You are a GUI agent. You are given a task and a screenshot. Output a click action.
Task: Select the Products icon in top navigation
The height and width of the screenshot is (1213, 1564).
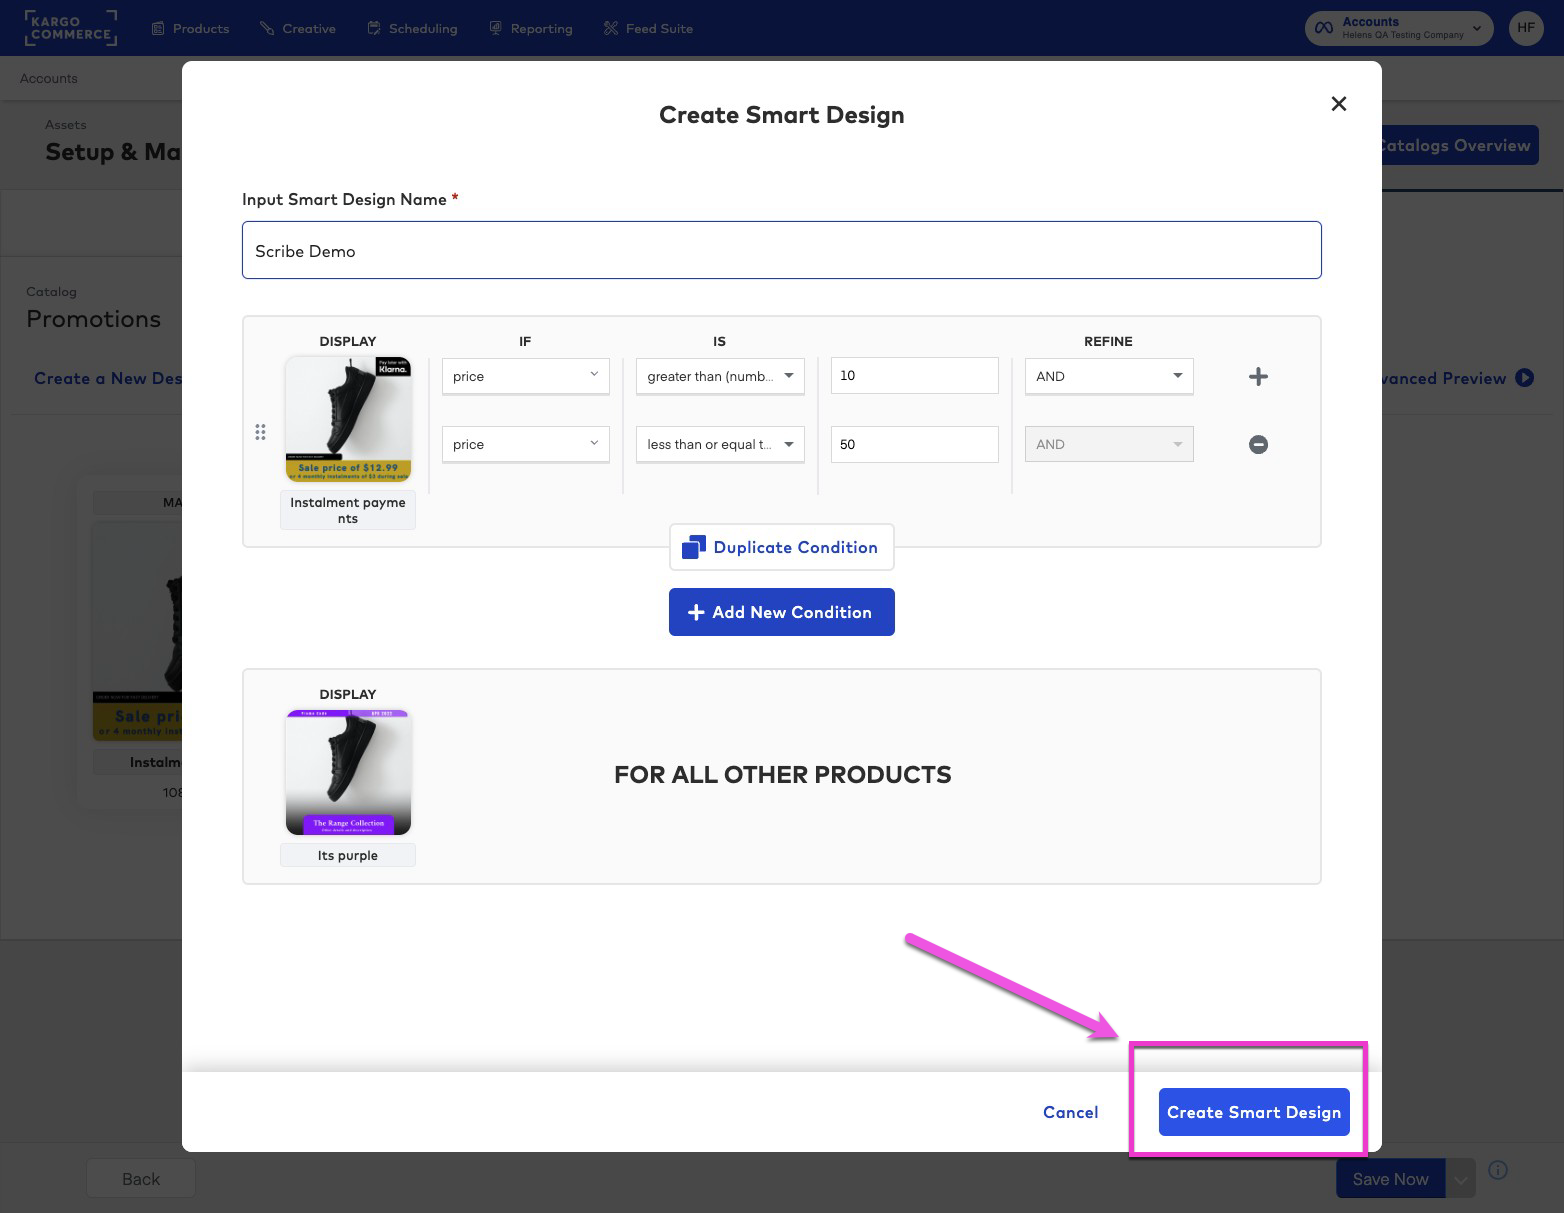(157, 28)
